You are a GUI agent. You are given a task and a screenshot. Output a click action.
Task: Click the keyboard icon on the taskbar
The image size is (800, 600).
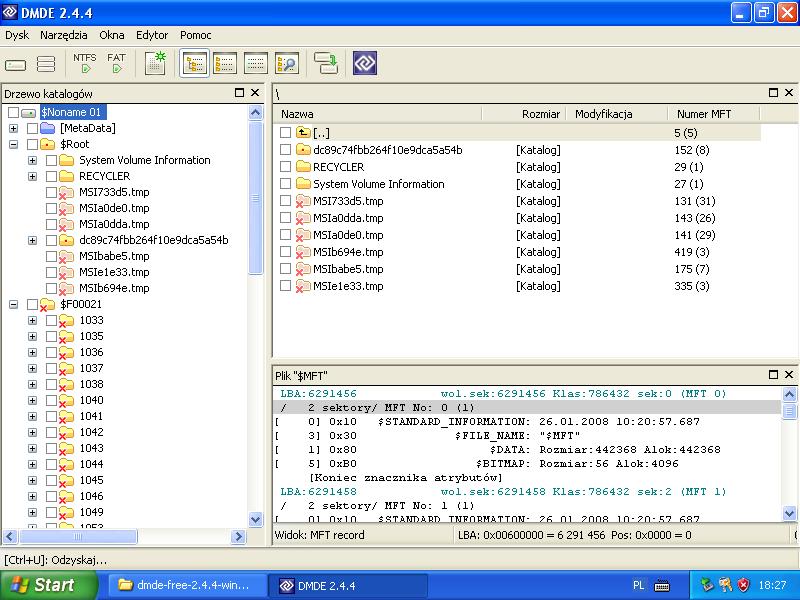coord(662,585)
